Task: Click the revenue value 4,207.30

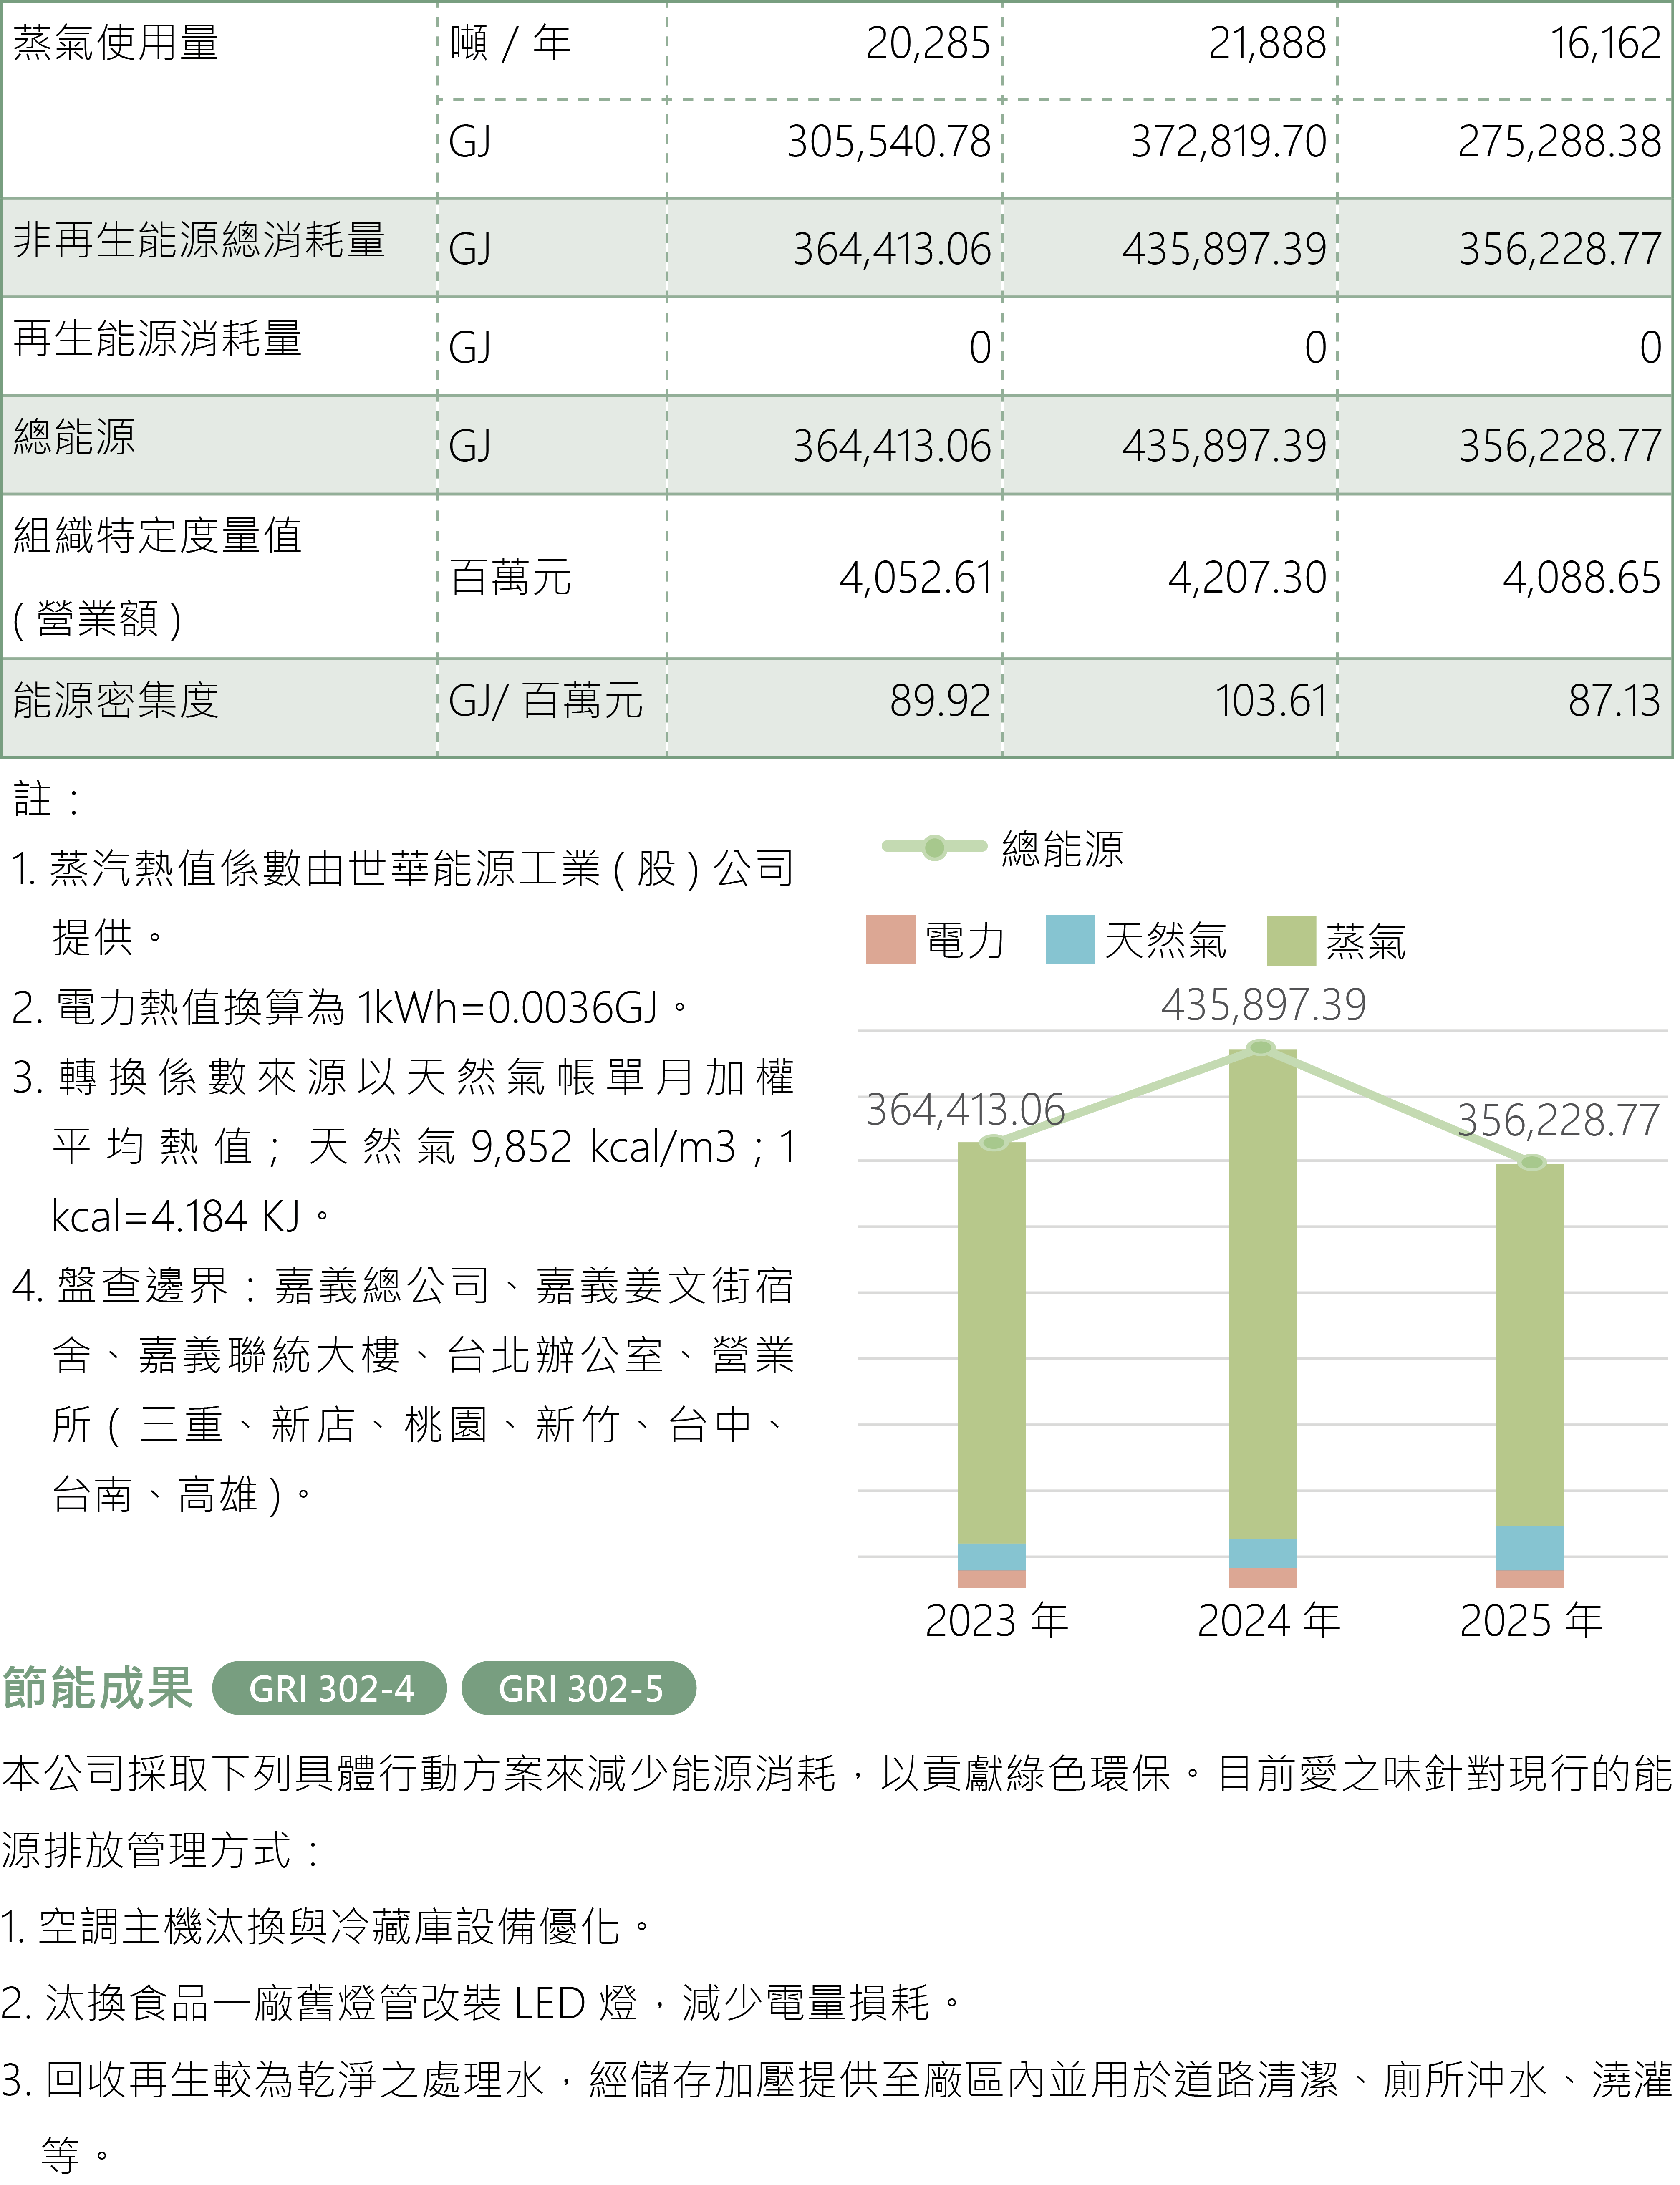Action: [x=1248, y=578]
